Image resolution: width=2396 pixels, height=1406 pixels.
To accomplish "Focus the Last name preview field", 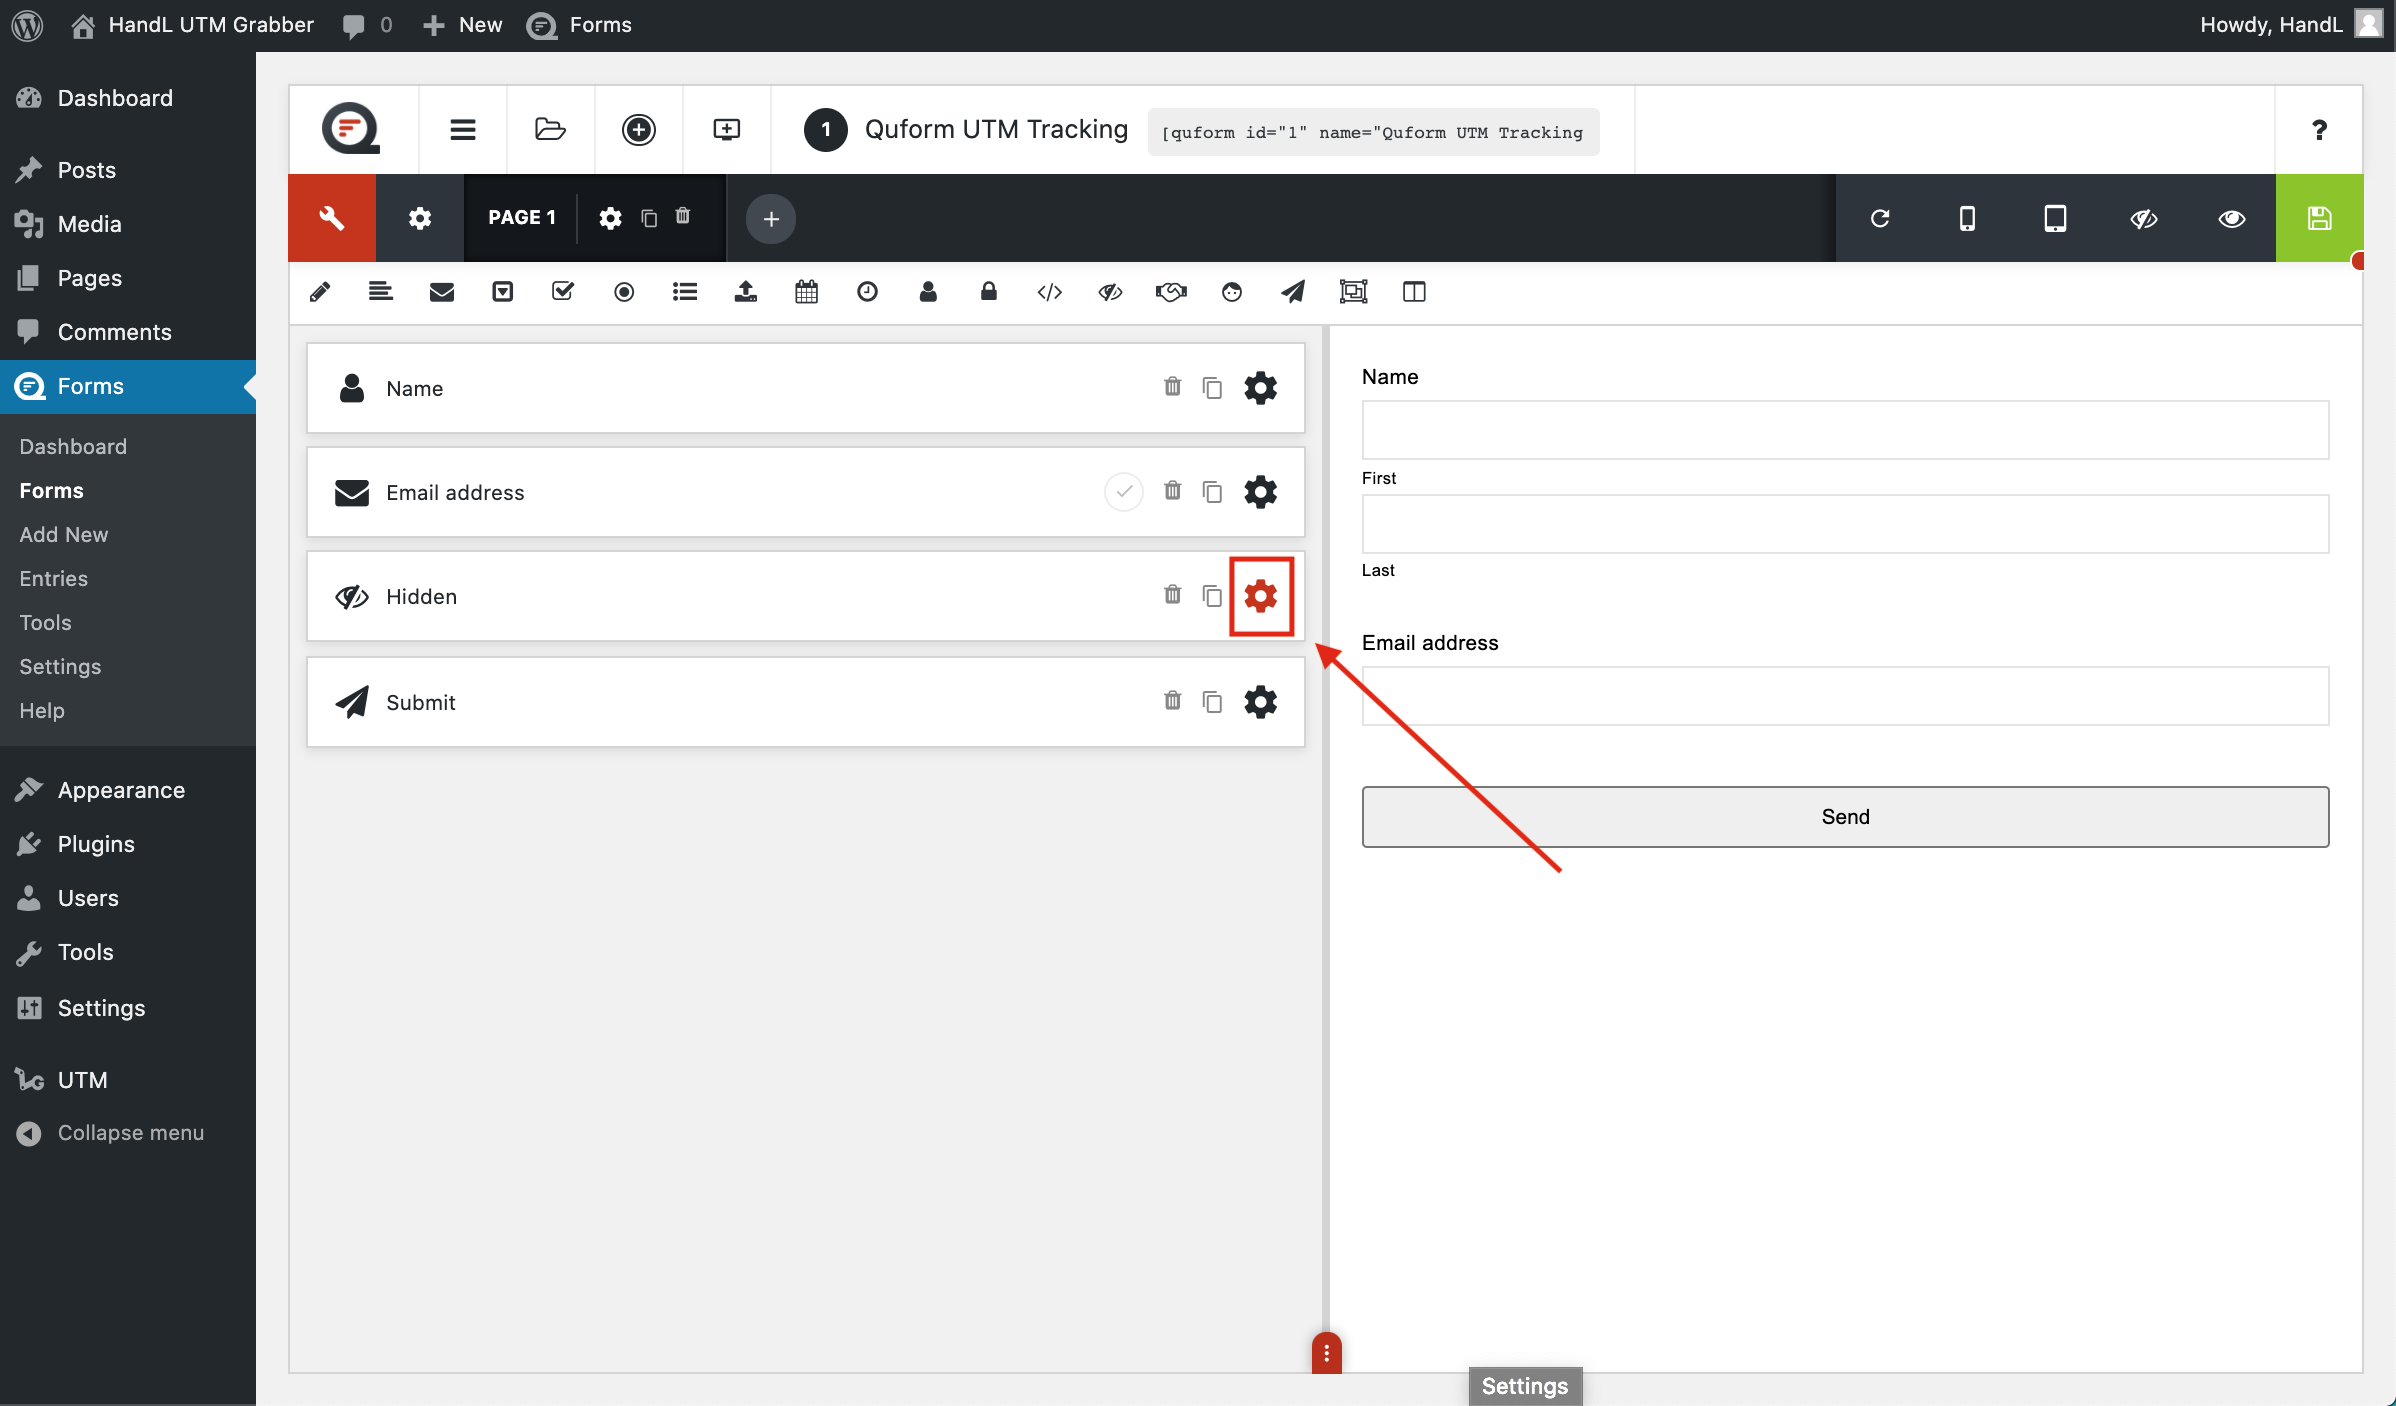I will [x=1845, y=524].
